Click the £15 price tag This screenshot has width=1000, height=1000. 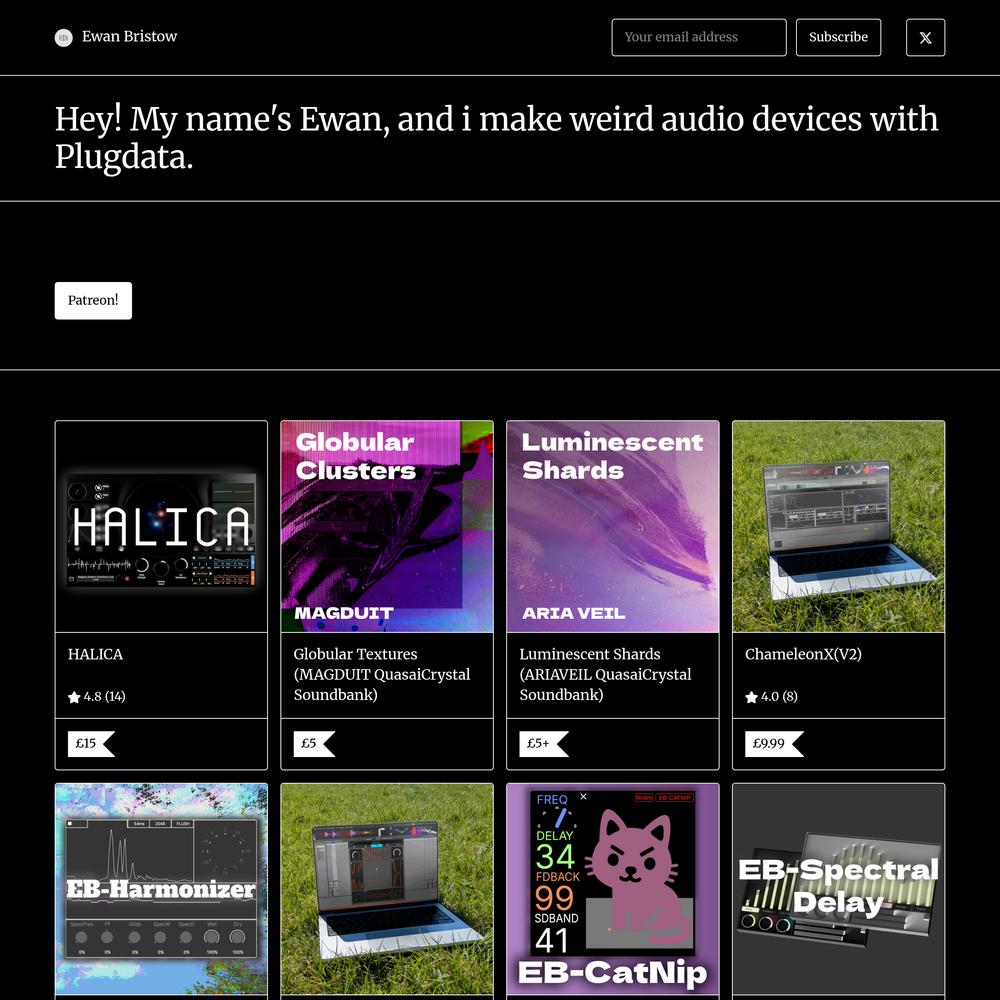90,744
